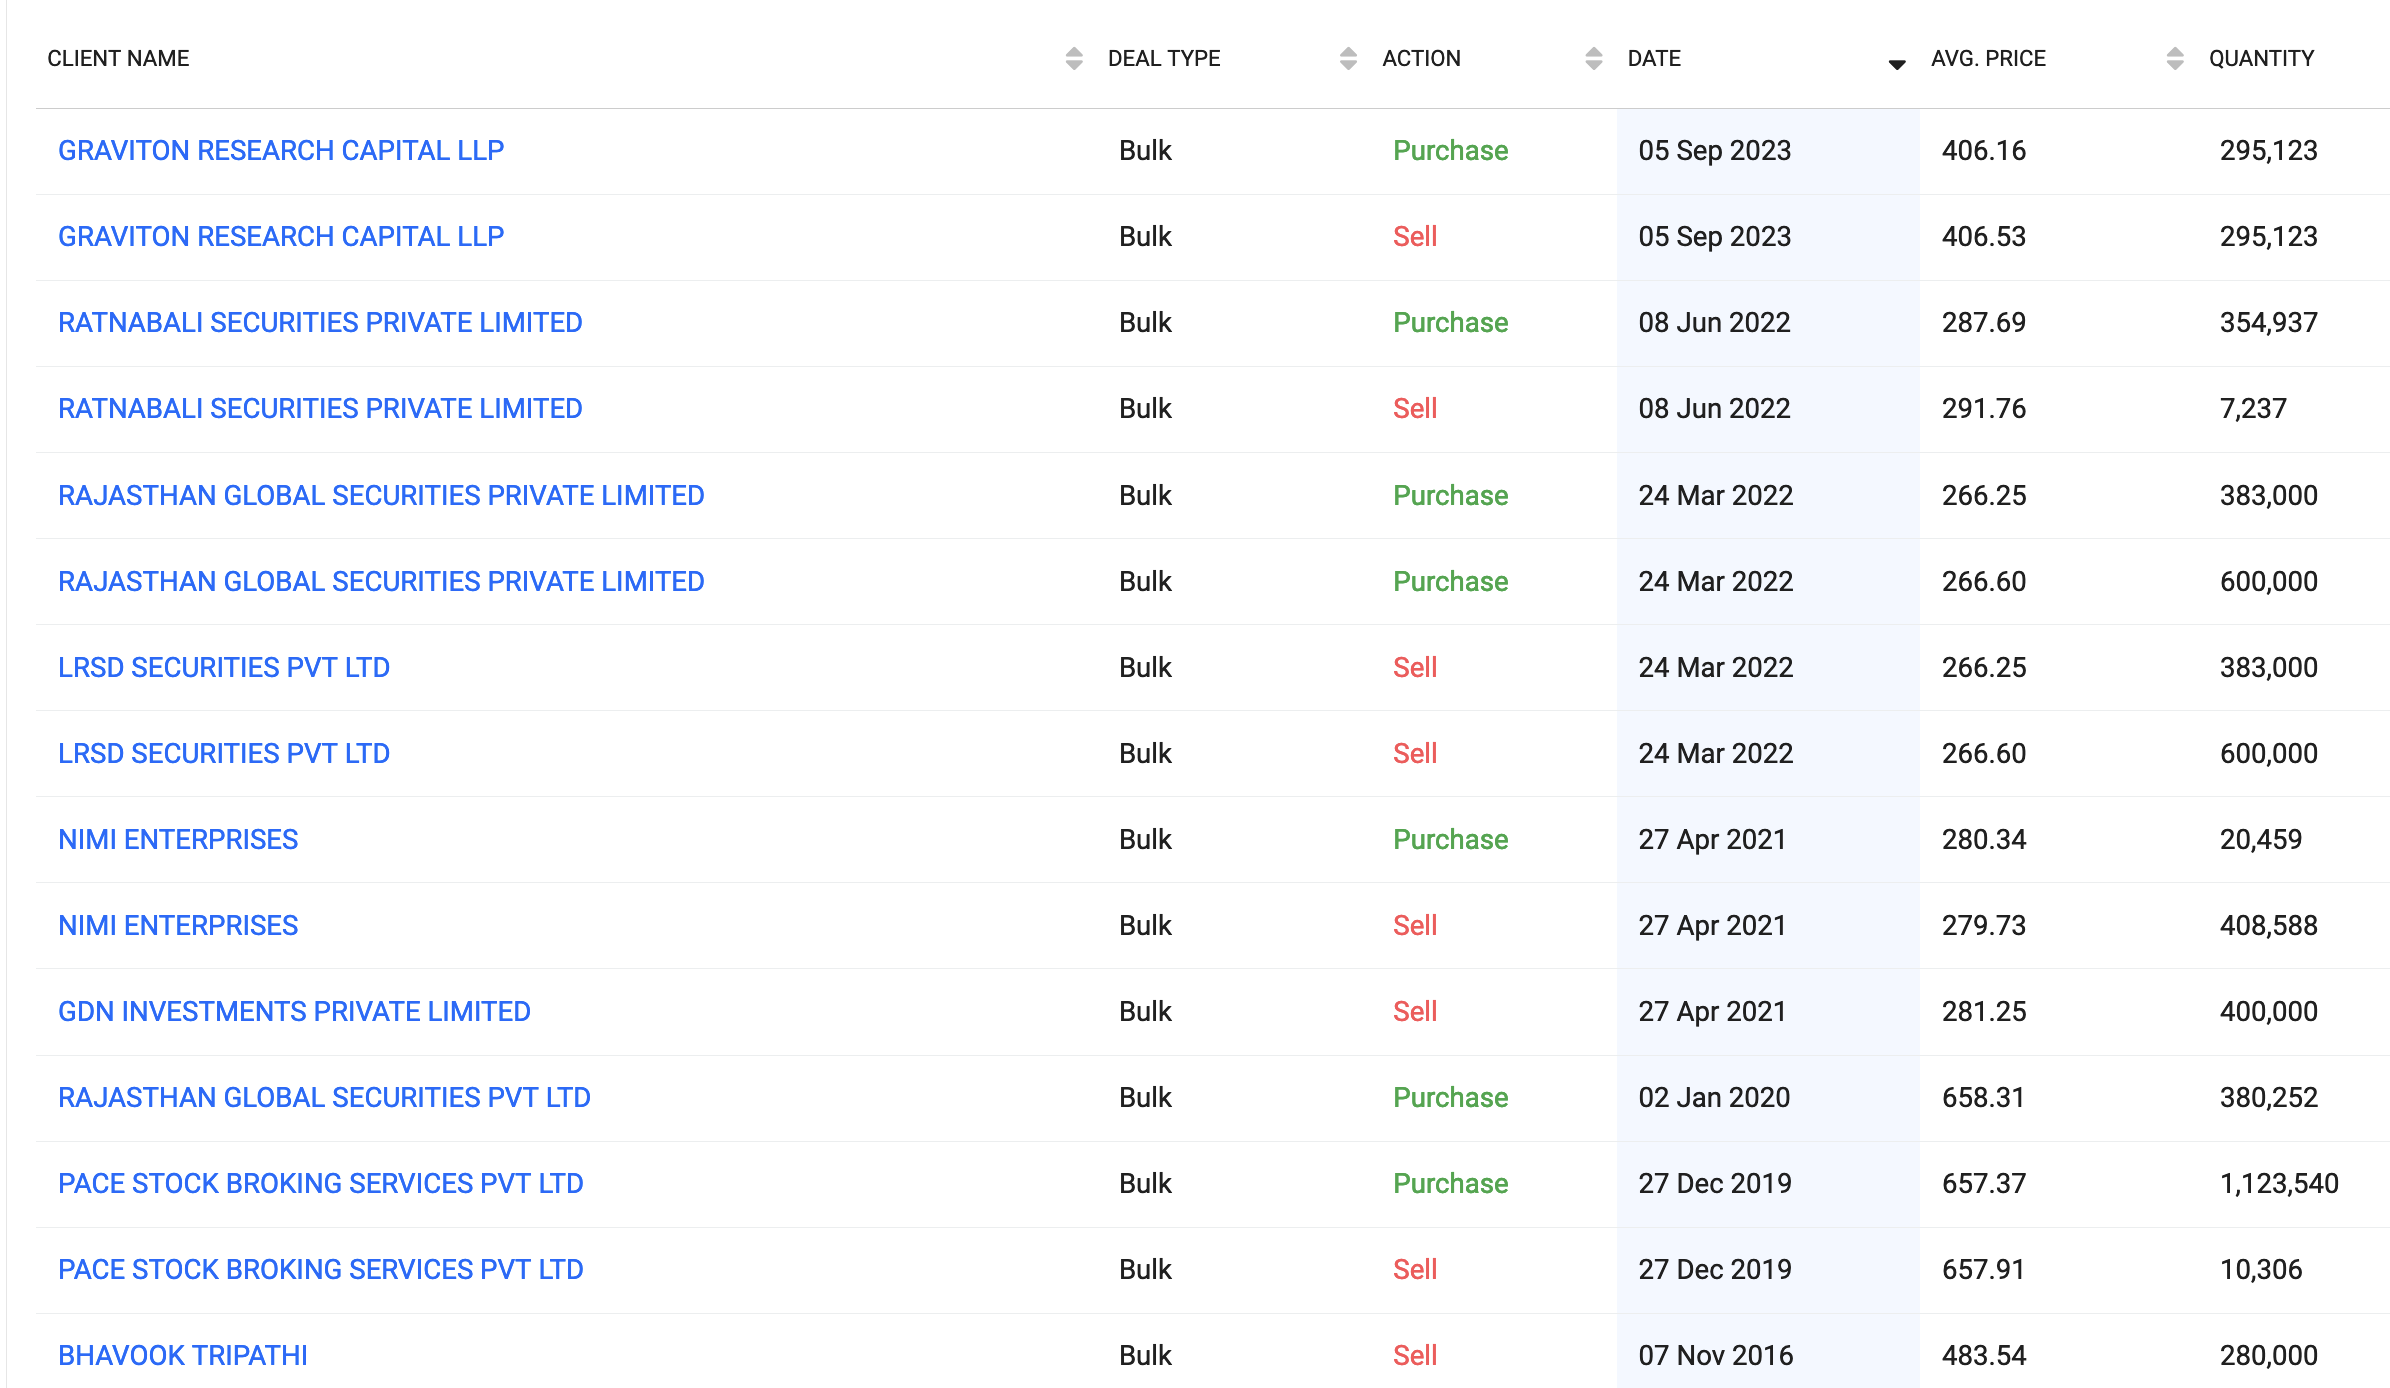
Task: Select the 657.91 average price cell
Action: click(1984, 1270)
